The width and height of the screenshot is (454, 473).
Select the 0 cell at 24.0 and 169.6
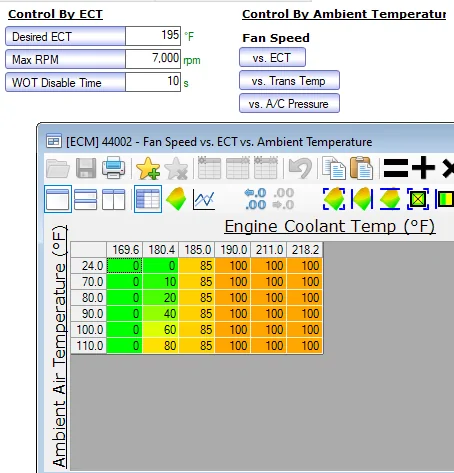125,266
